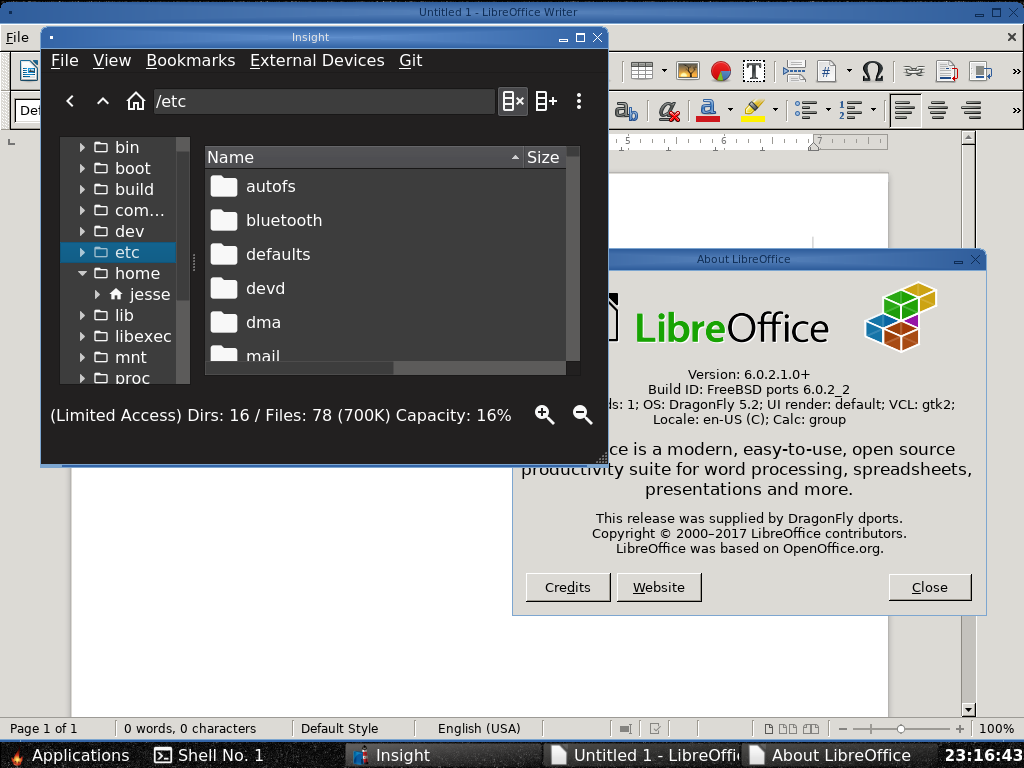Image resolution: width=1024 pixels, height=768 pixels.
Task: Expand the bin folder in the tree
Action: [x=82, y=148]
